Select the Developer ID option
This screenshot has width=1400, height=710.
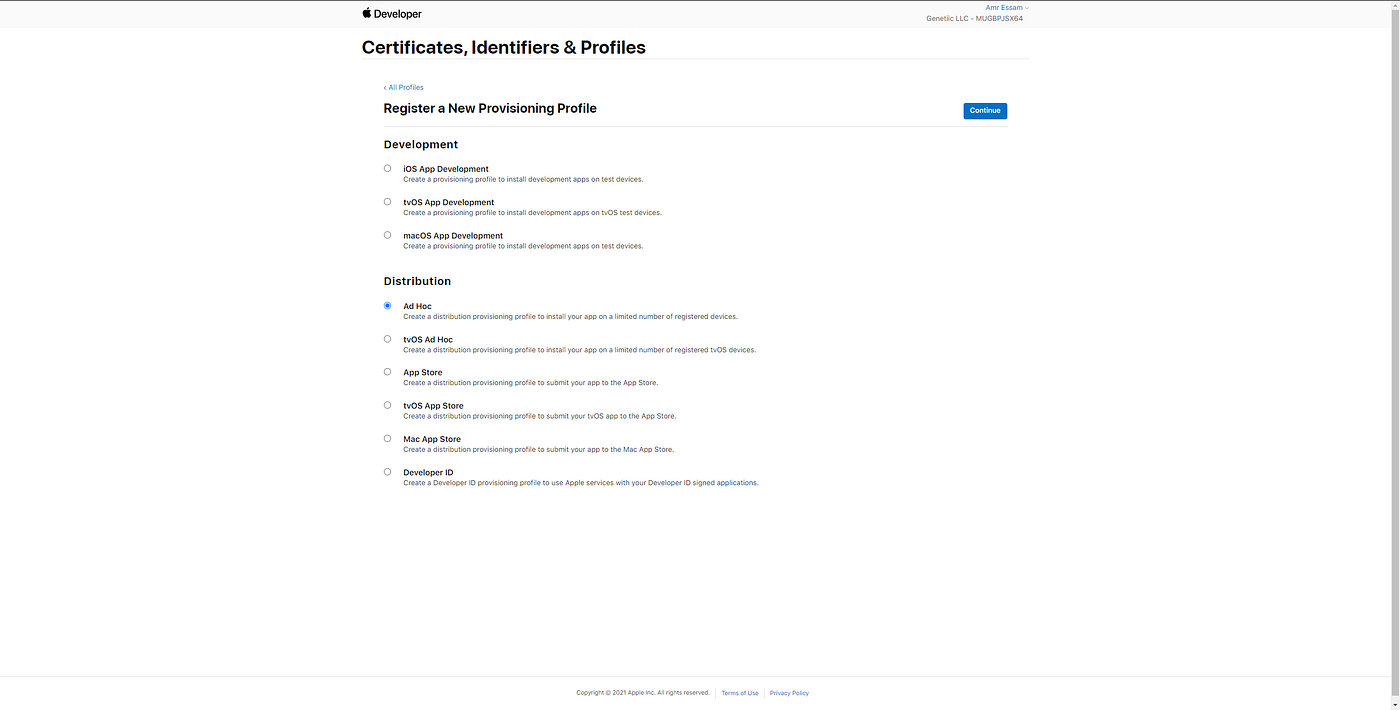coord(387,471)
